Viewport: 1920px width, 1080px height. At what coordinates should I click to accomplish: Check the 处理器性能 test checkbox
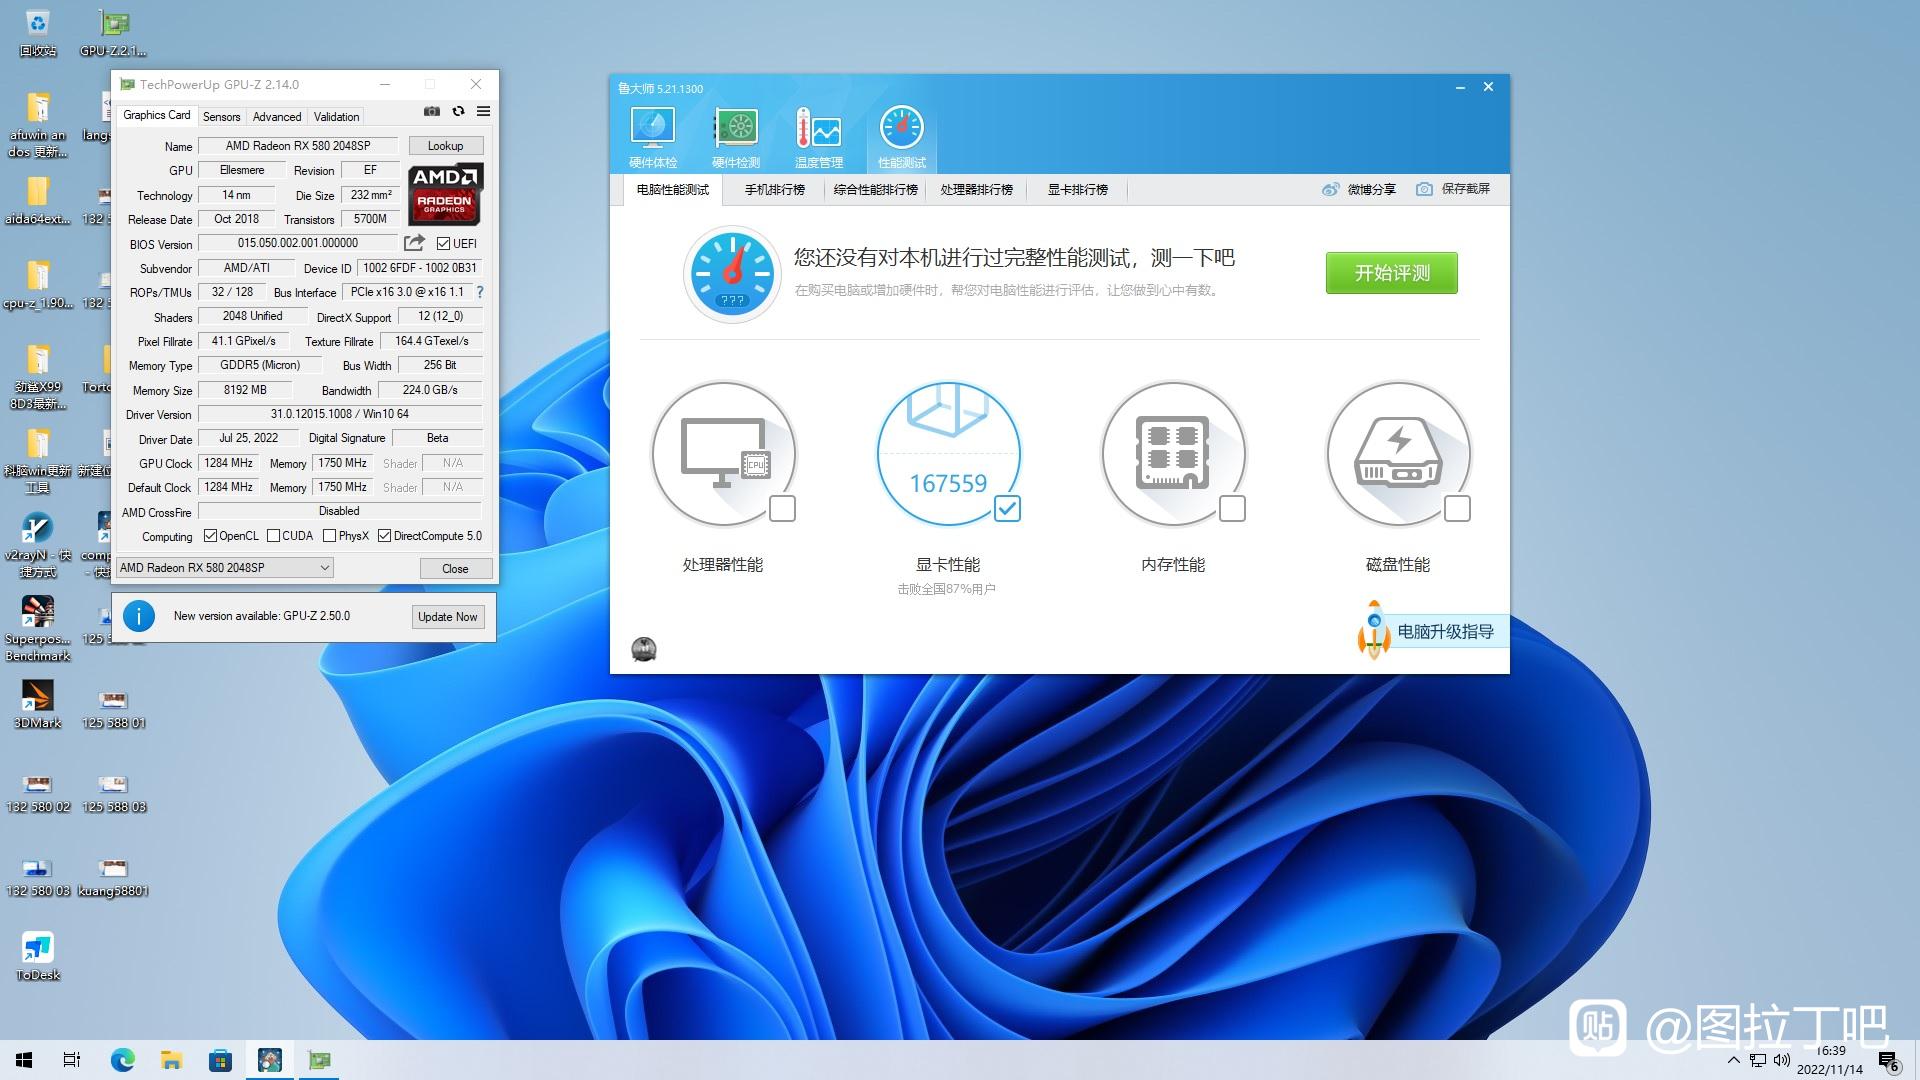(x=783, y=509)
